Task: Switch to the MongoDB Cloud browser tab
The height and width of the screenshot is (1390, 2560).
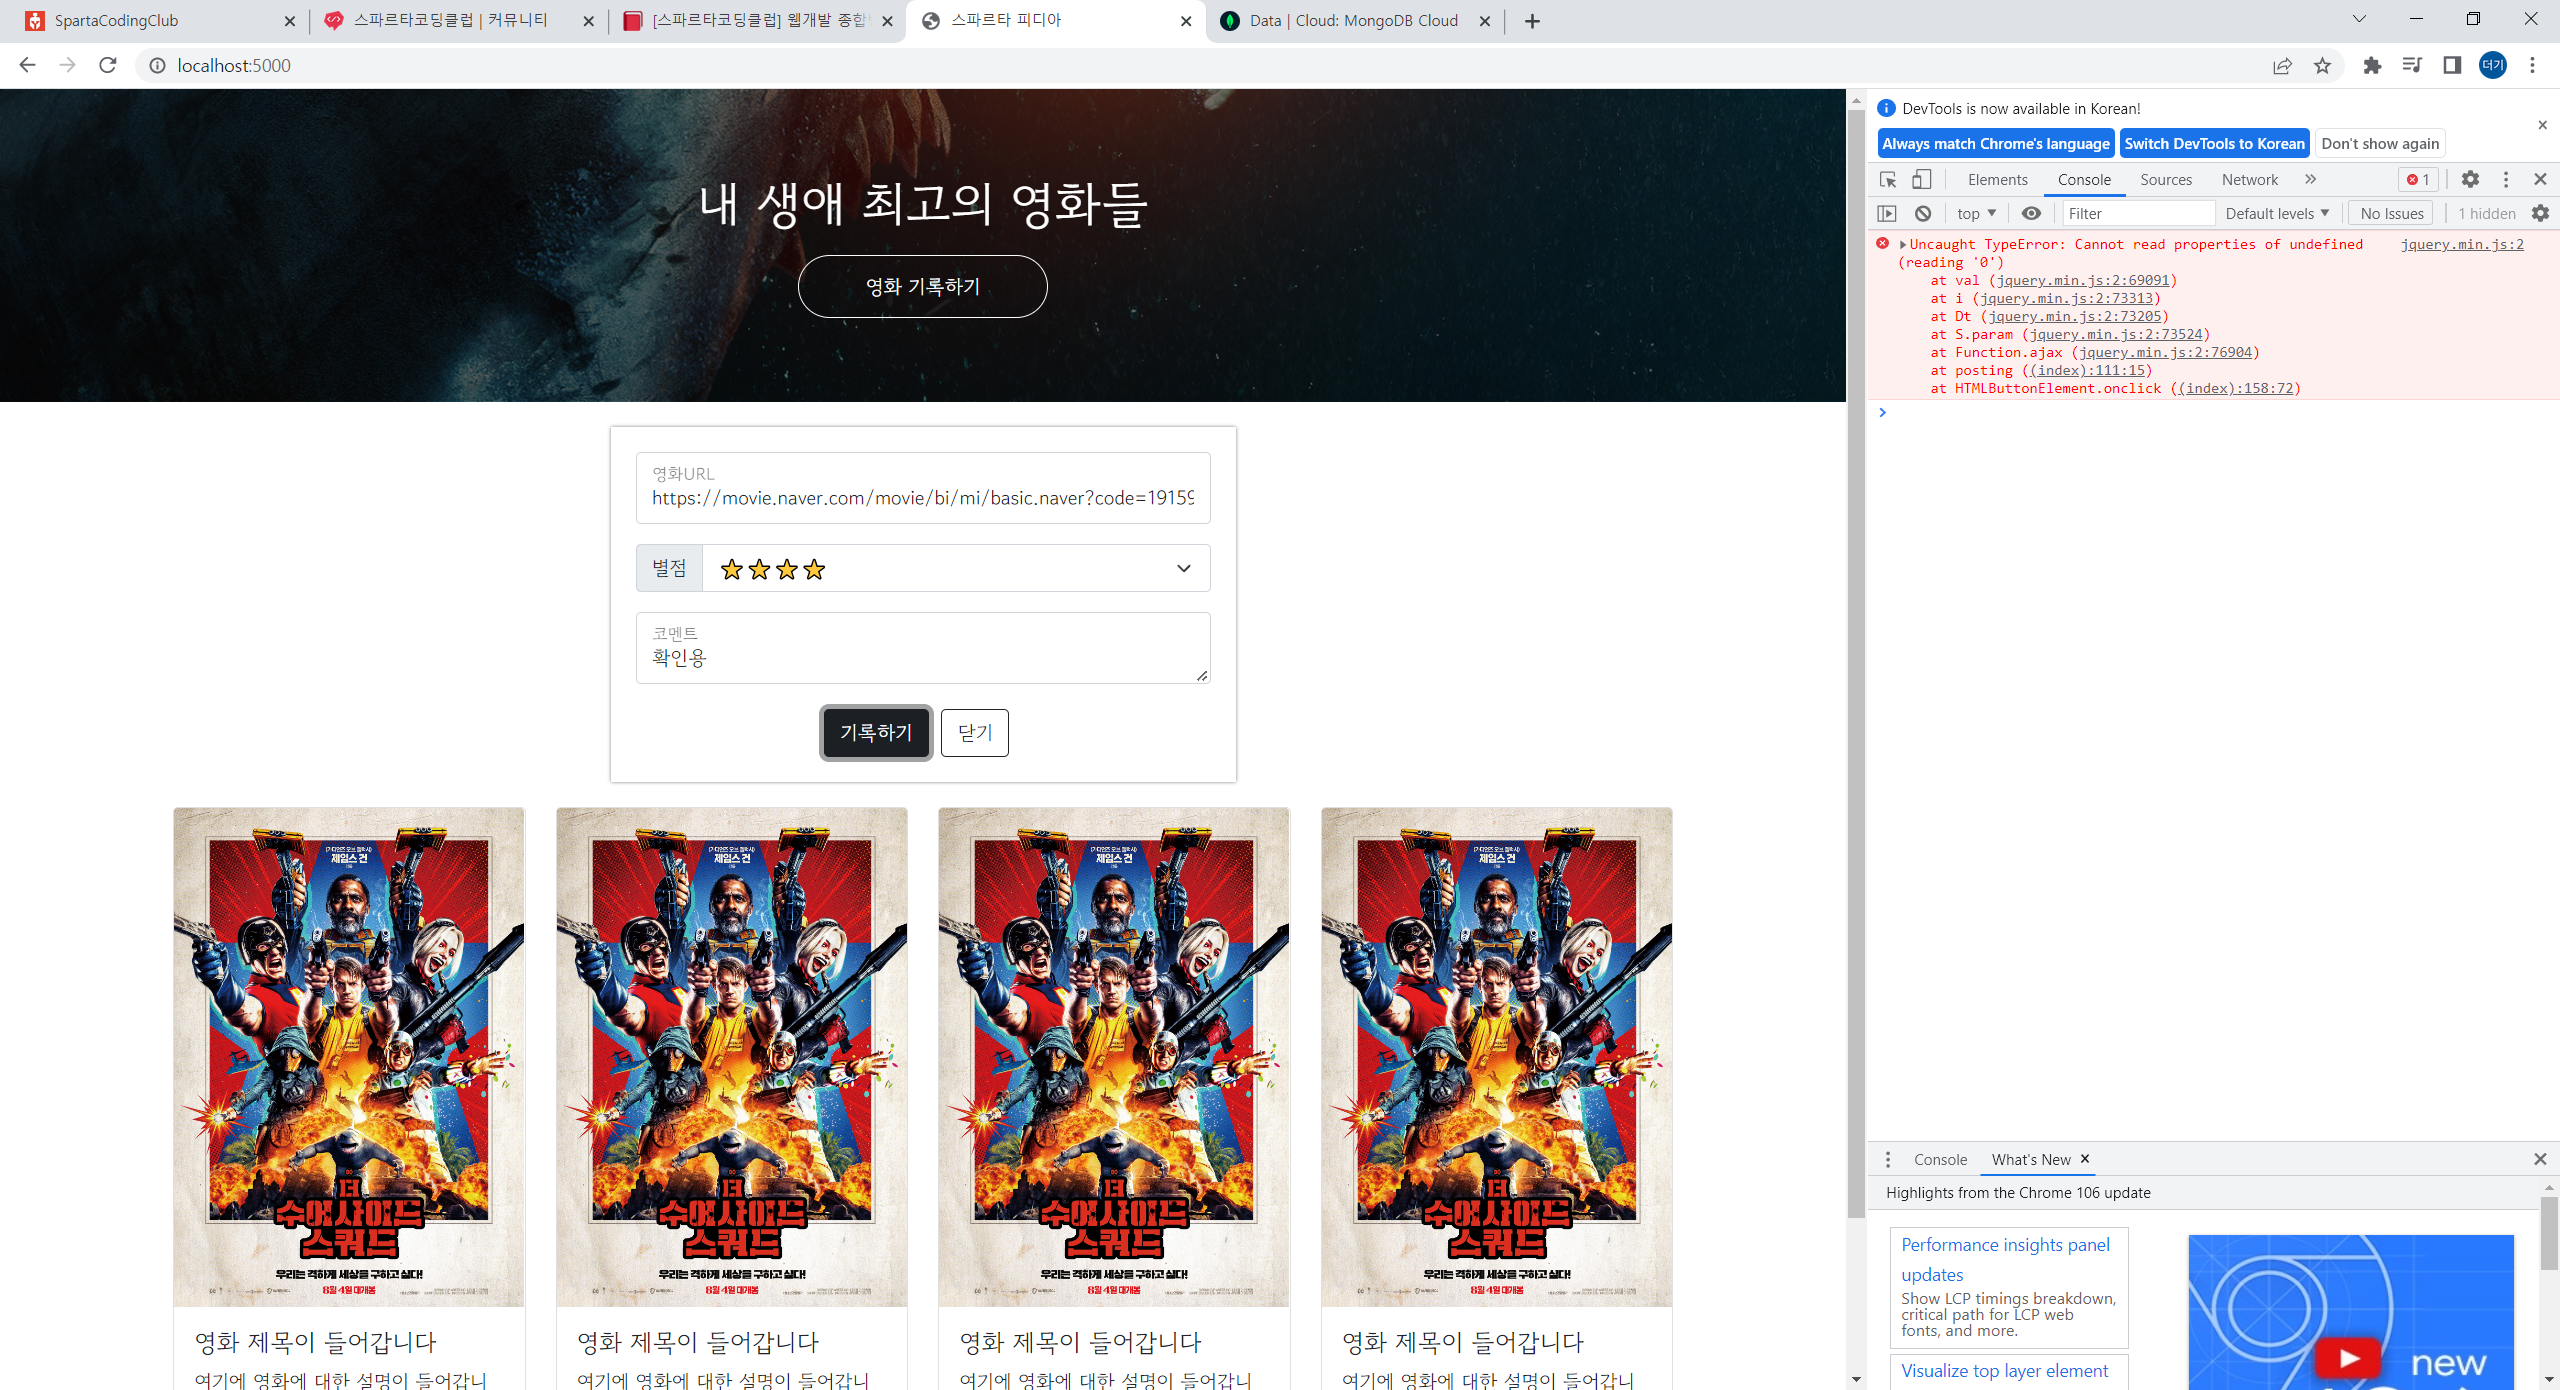Action: (1352, 21)
